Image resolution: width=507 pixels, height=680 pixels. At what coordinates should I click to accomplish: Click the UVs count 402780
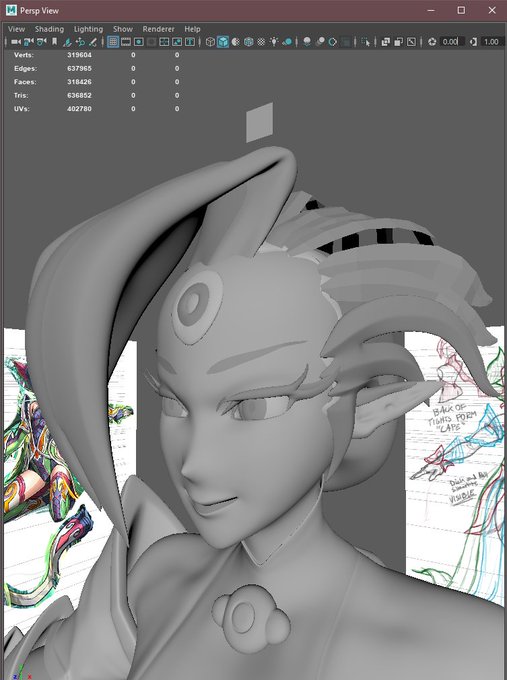pyautogui.click(x=79, y=109)
